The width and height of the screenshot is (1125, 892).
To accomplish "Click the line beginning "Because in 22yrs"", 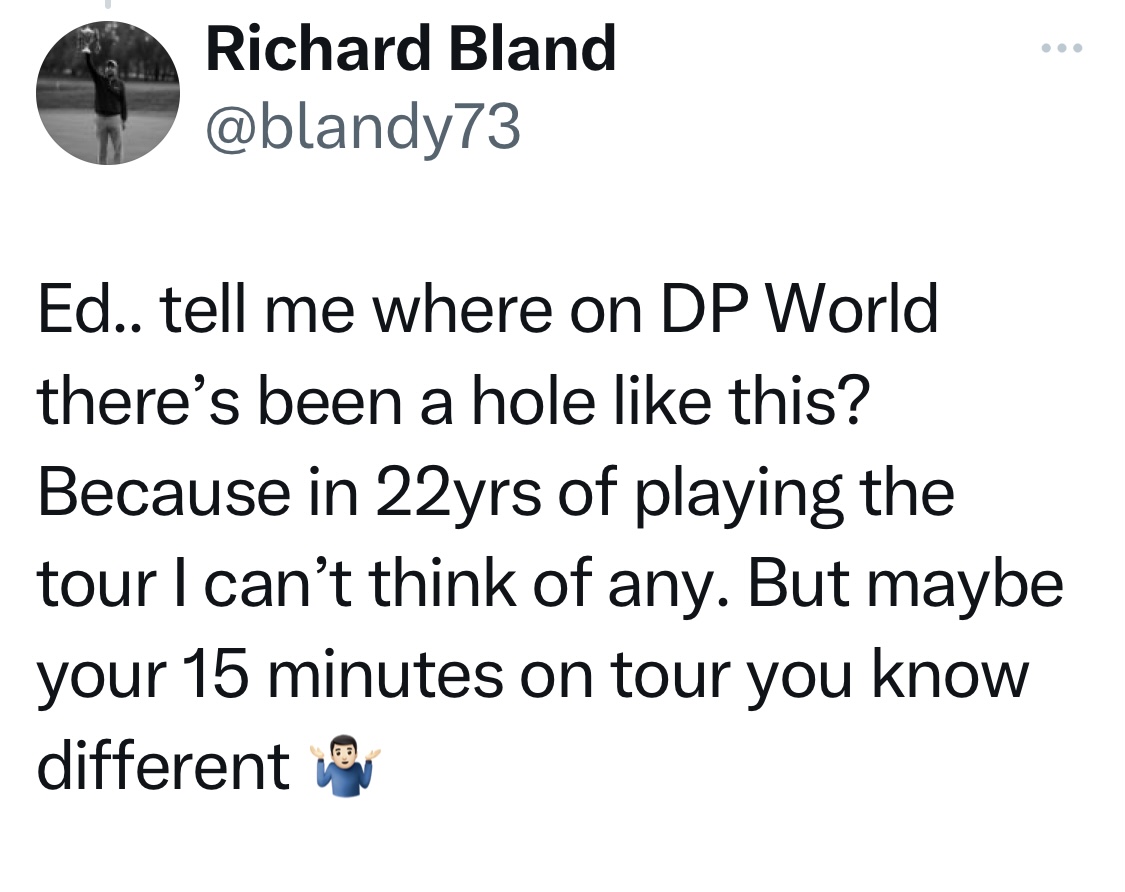I will pyautogui.click(x=495, y=494).
